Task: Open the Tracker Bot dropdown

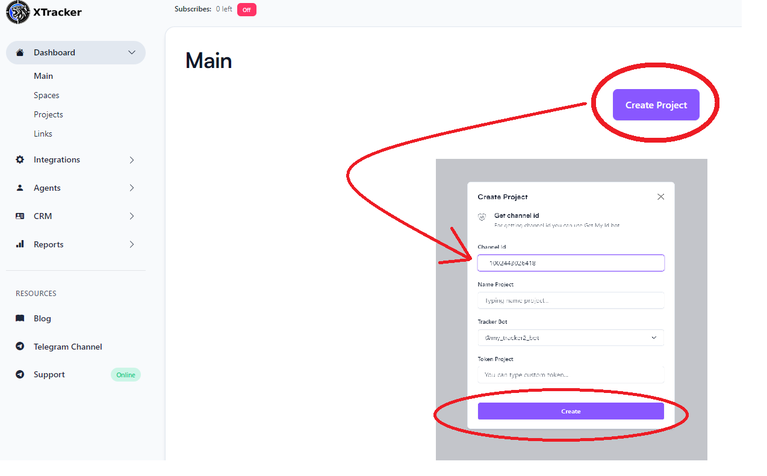Action: pos(570,338)
